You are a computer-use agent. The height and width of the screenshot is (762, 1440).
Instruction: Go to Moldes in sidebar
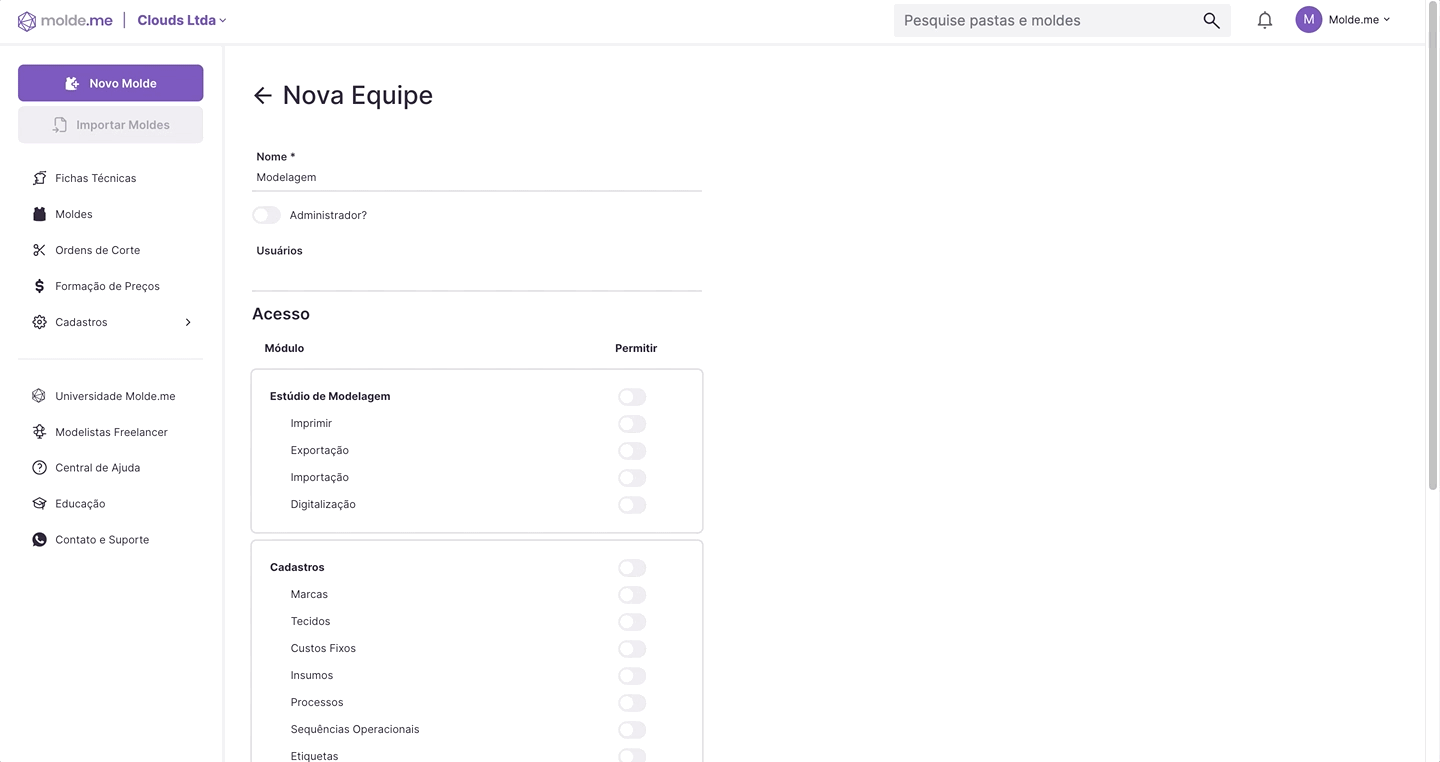click(x=74, y=214)
